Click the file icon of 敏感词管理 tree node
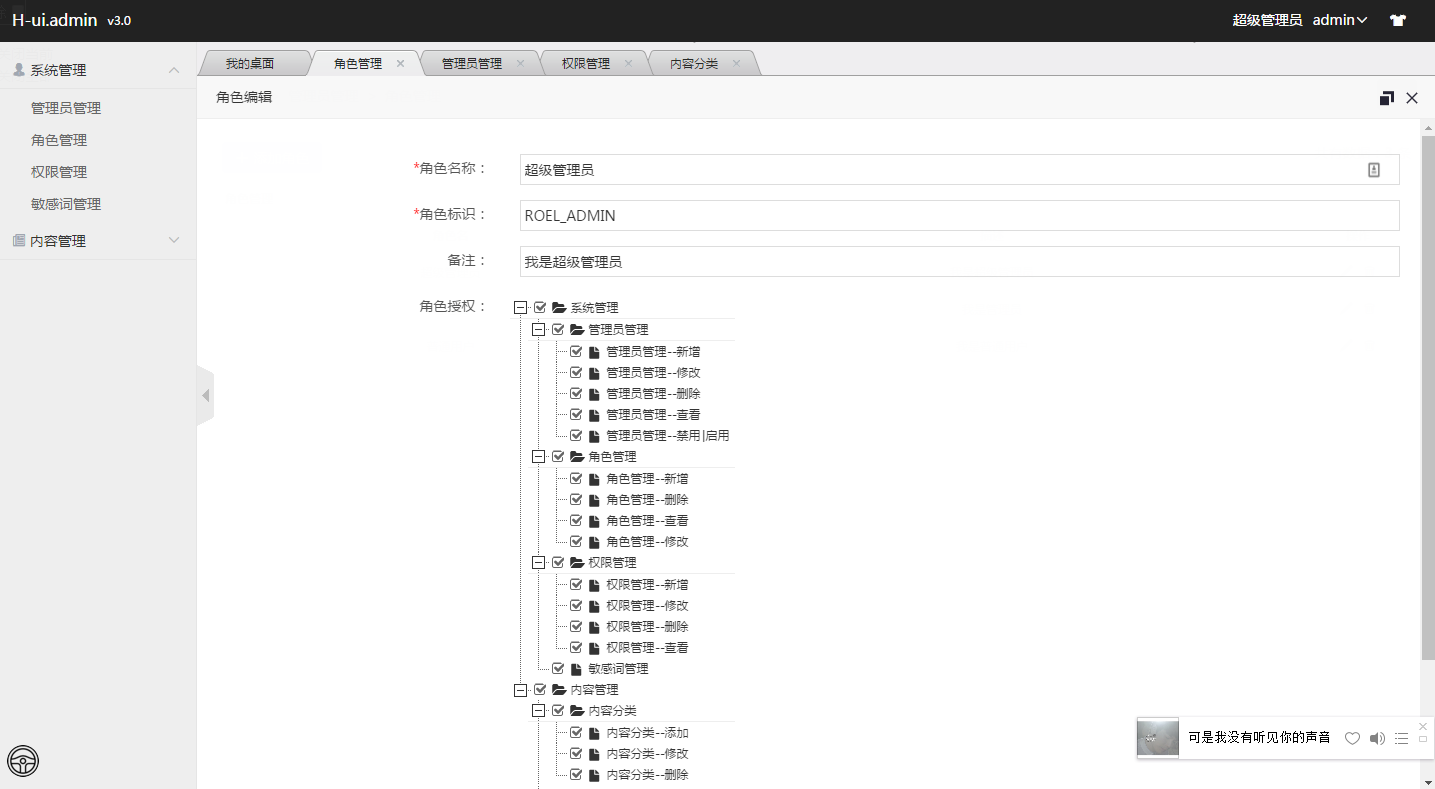The height and width of the screenshot is (789, 1435). click(576, 669)
